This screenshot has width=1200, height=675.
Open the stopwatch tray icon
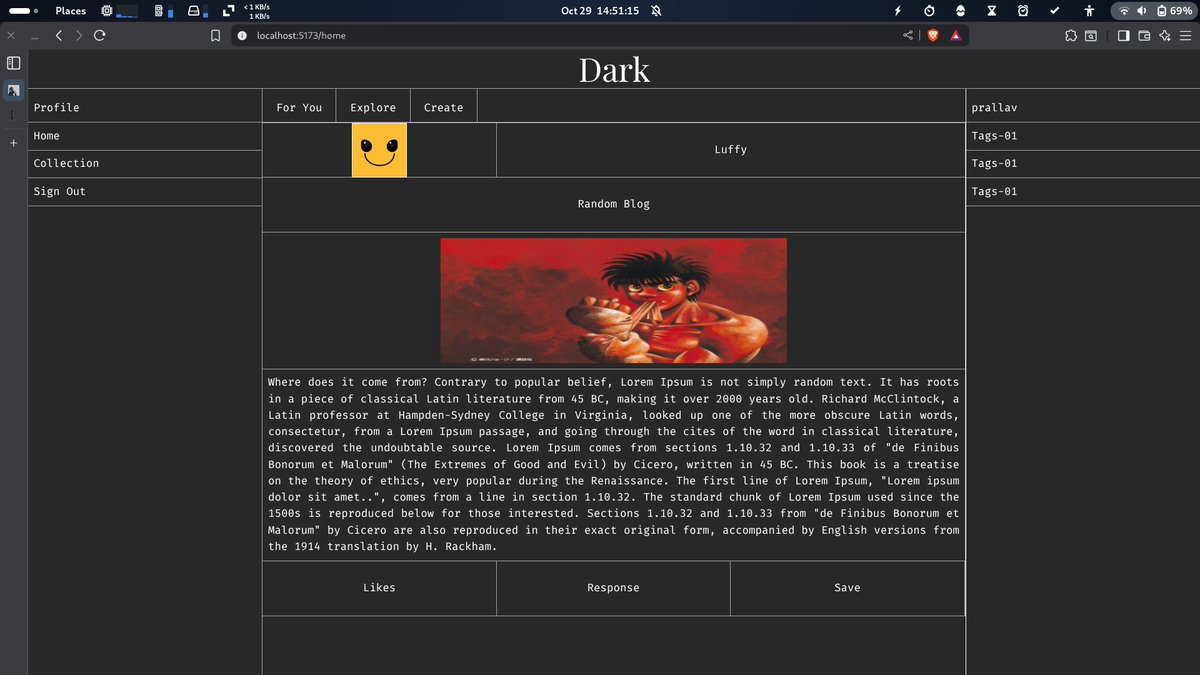[x=929, y=11]
